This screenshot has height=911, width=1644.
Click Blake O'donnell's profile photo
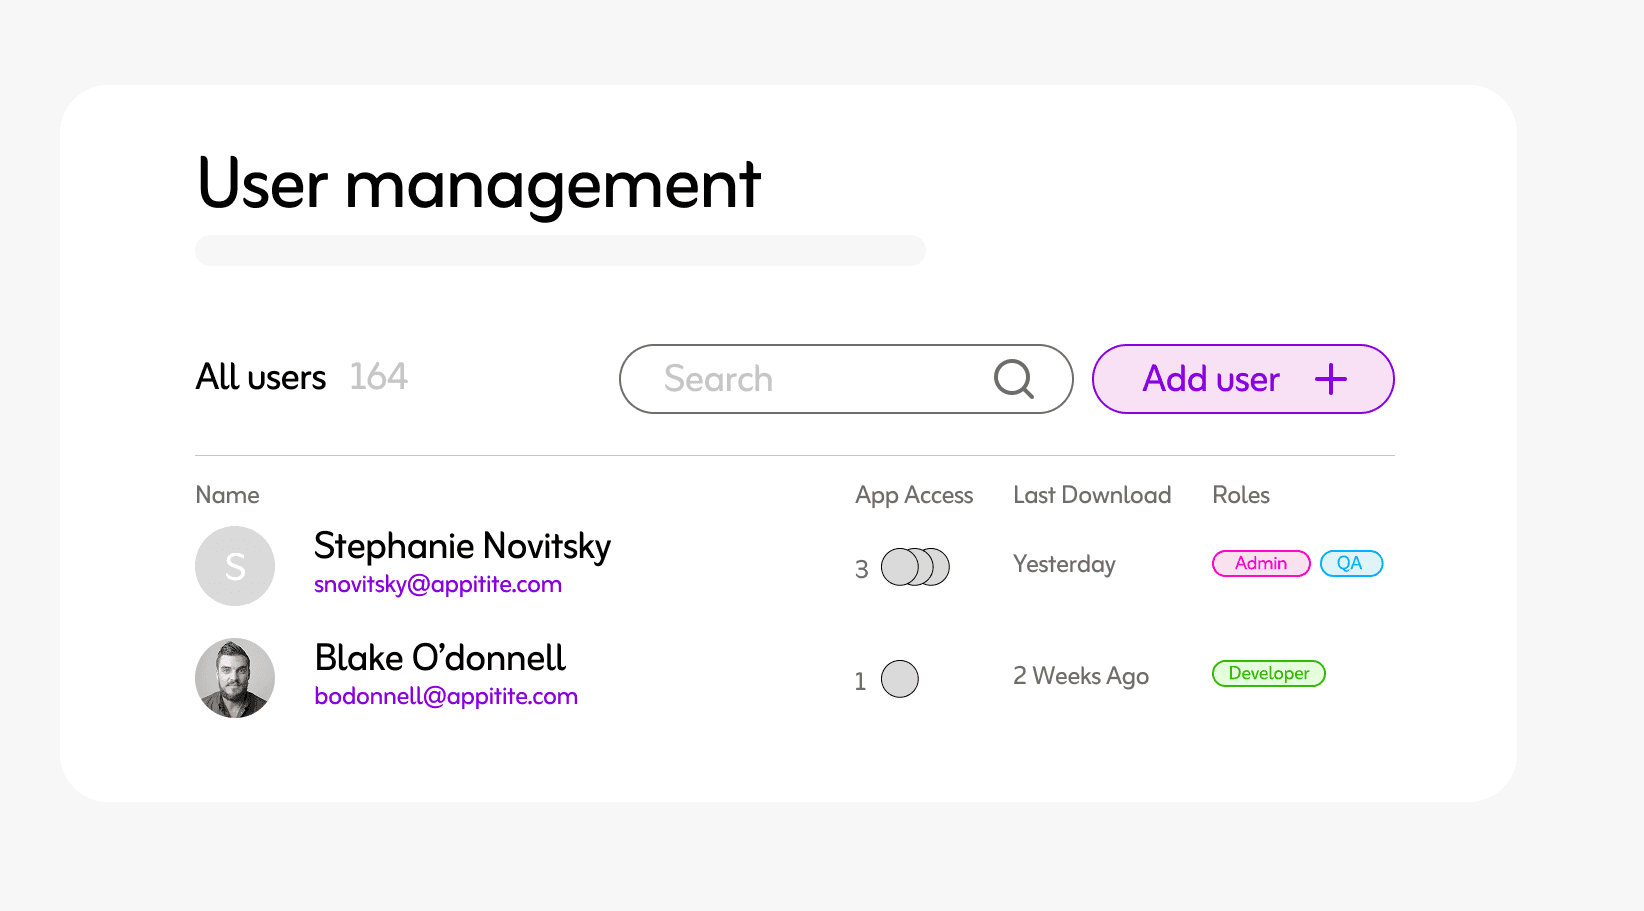(235, 678)
